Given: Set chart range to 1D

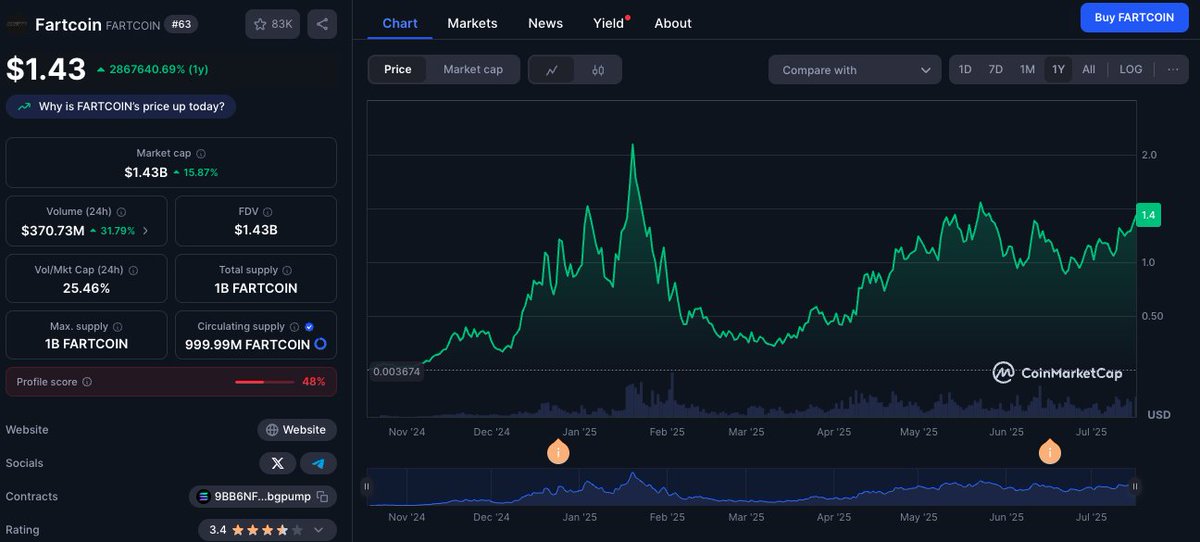Looking at the screenshot, I should point(965,69).
